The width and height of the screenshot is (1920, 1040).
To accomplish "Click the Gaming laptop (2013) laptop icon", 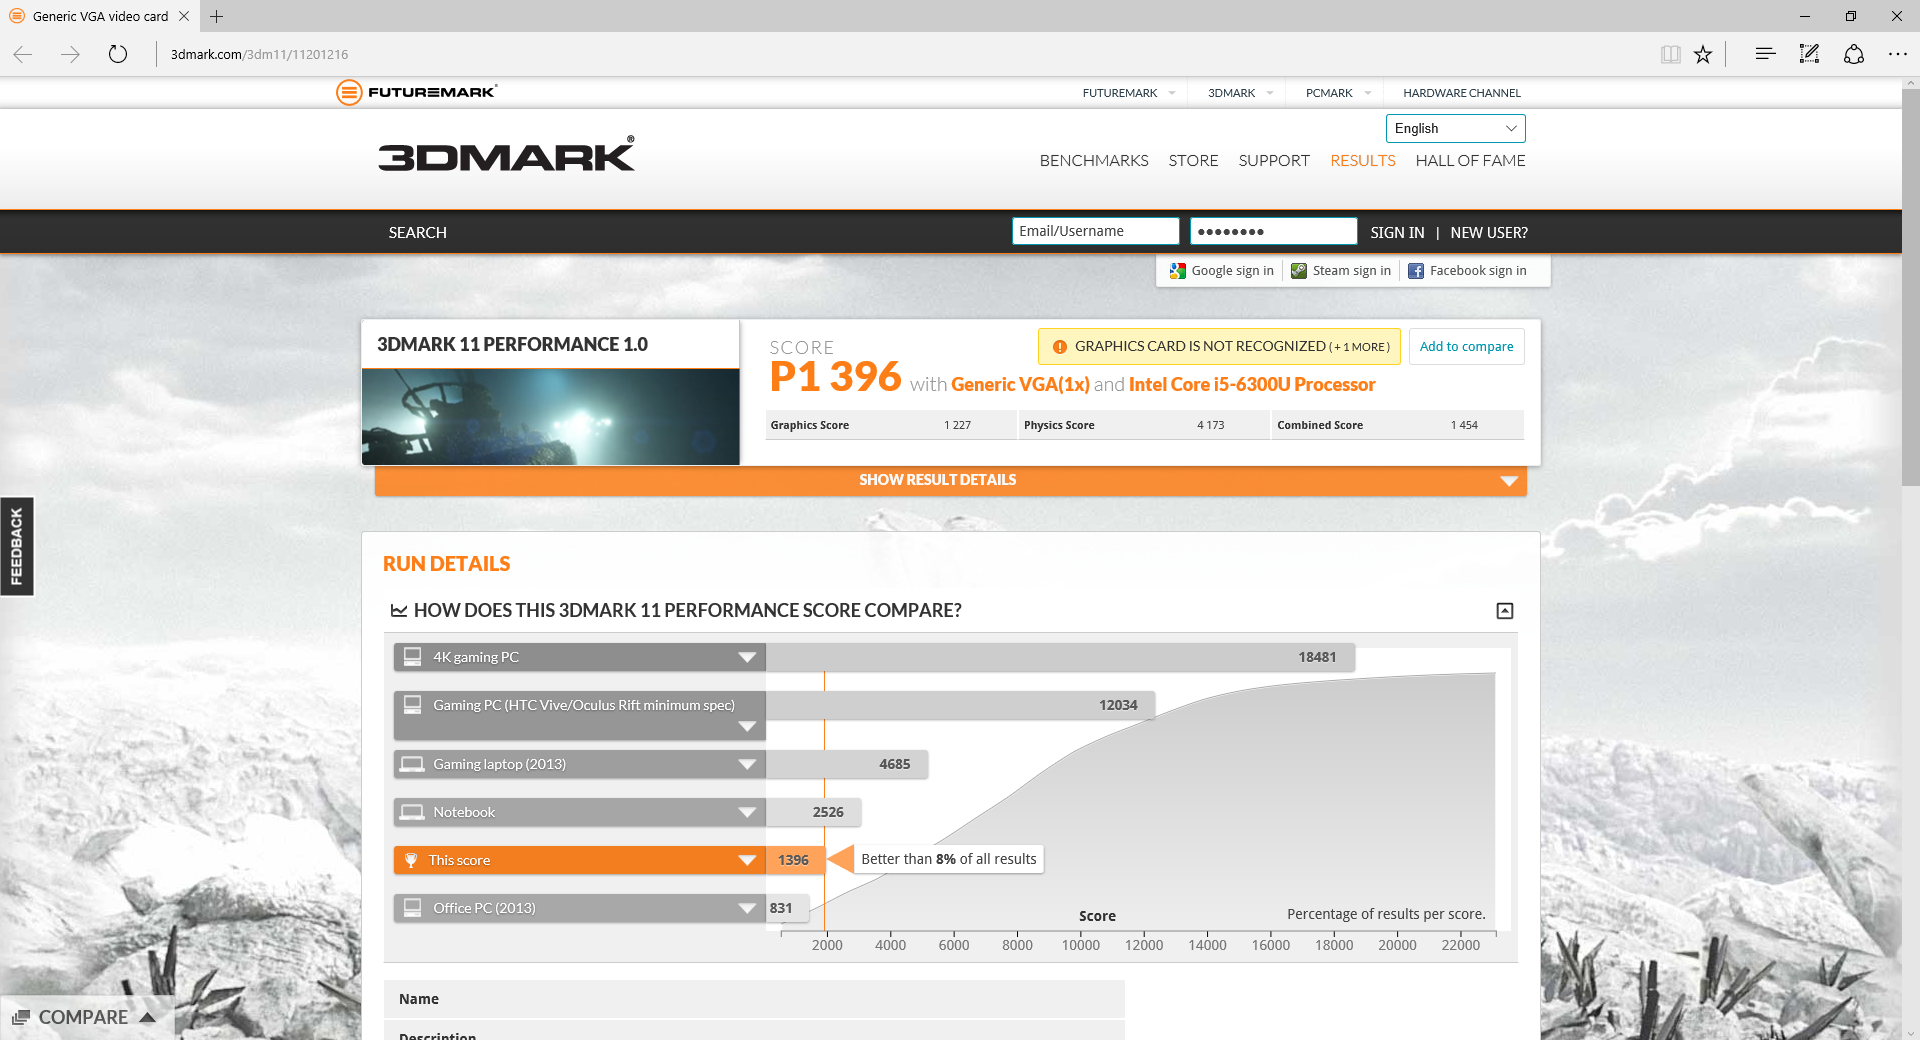I will click(412, 764).
